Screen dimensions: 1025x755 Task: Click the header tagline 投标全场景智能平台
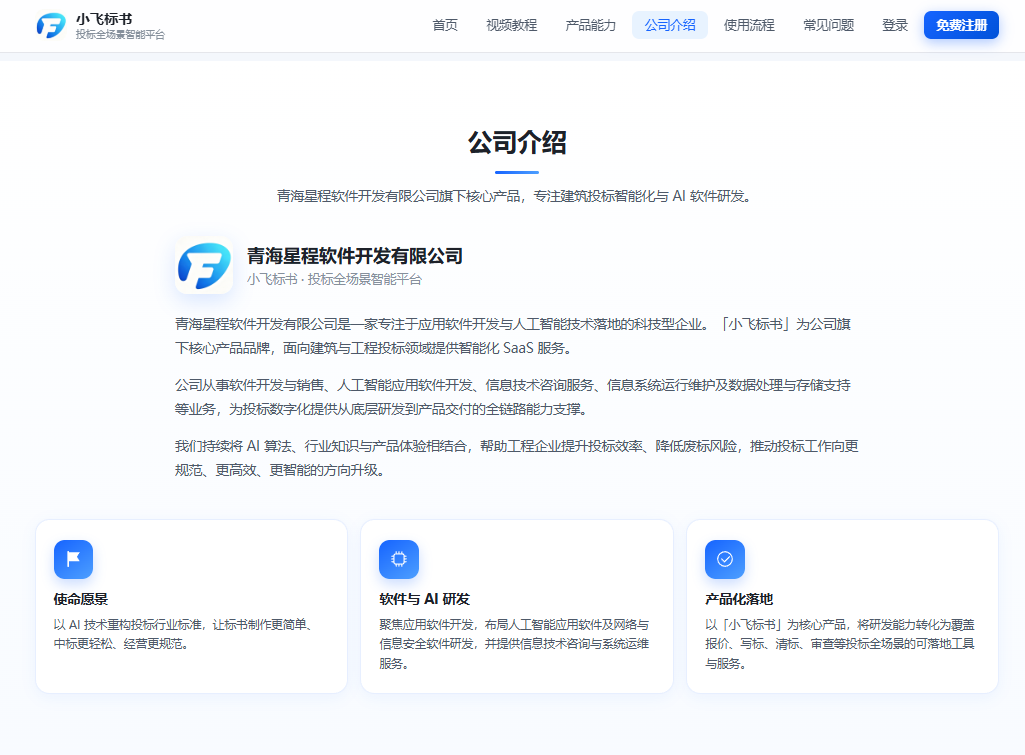120,35
